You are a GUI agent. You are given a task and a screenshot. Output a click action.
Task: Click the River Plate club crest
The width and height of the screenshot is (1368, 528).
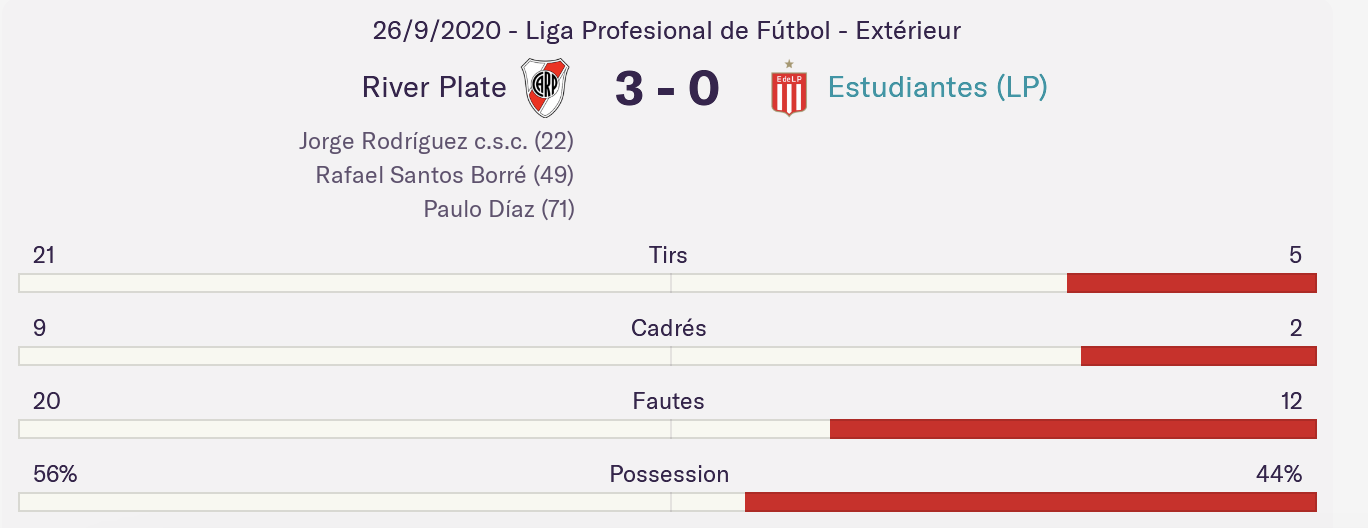tap(546, 88)
